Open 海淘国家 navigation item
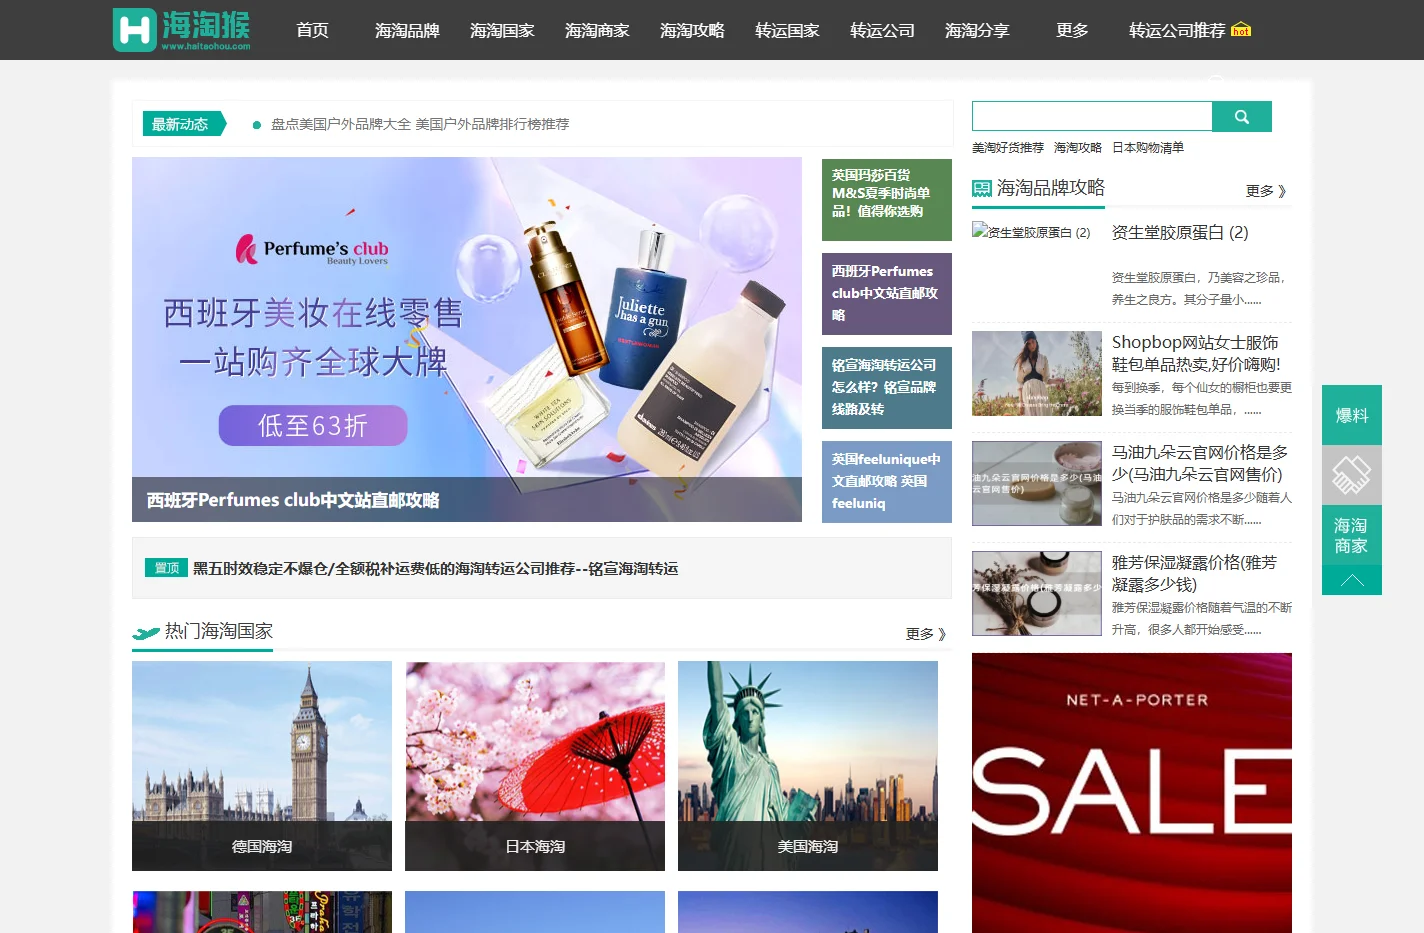This screenshot has height=933, width=1424. tap(502, 30)
